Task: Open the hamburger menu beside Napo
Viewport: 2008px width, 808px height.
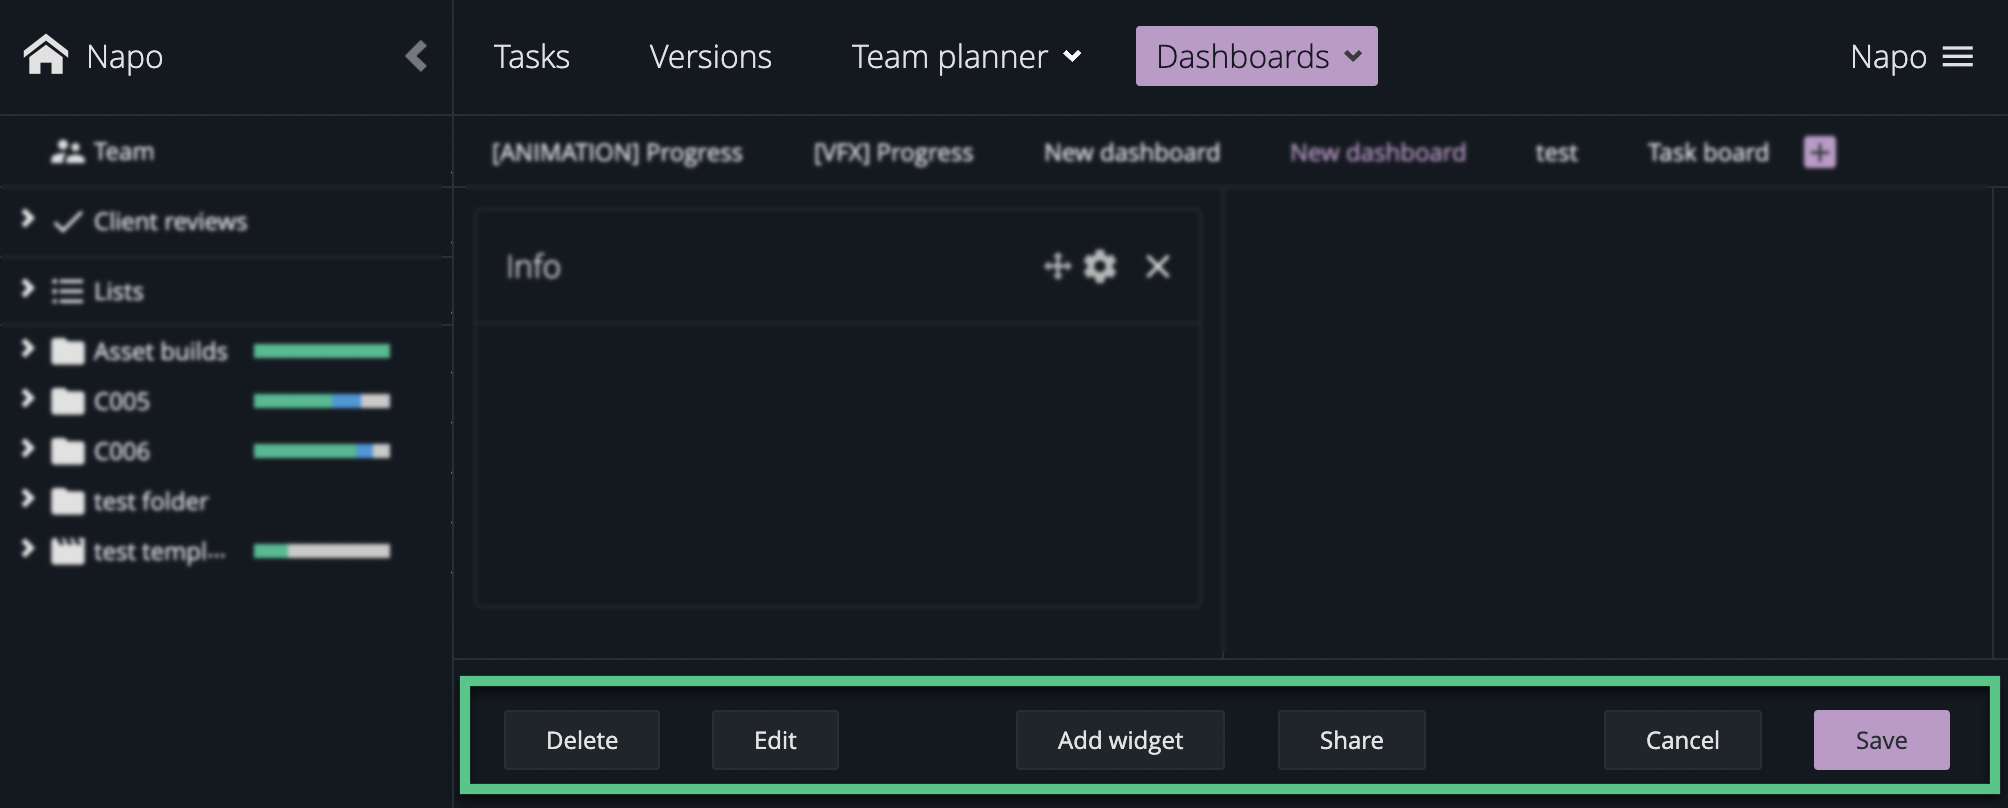Action: [x=1957, y=57]
